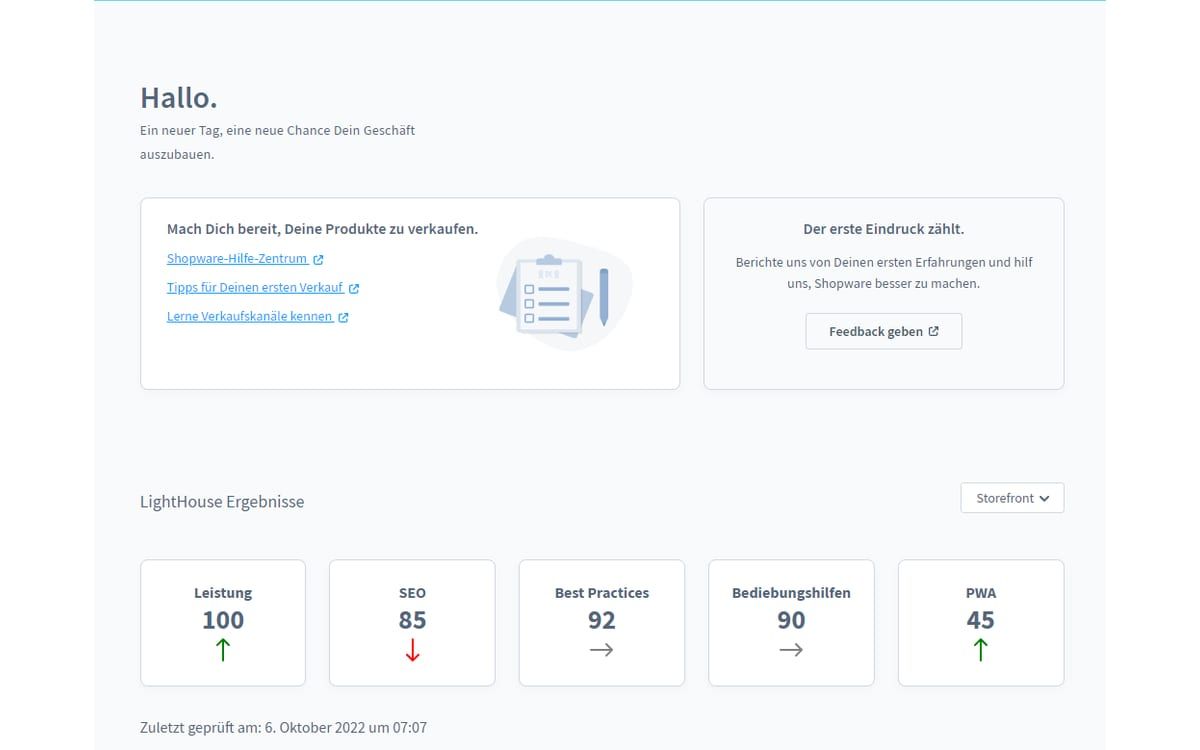
Task: Click the right arrow under Bediebungshilfen
Action: pyautogui.click(x=791, y=650)
